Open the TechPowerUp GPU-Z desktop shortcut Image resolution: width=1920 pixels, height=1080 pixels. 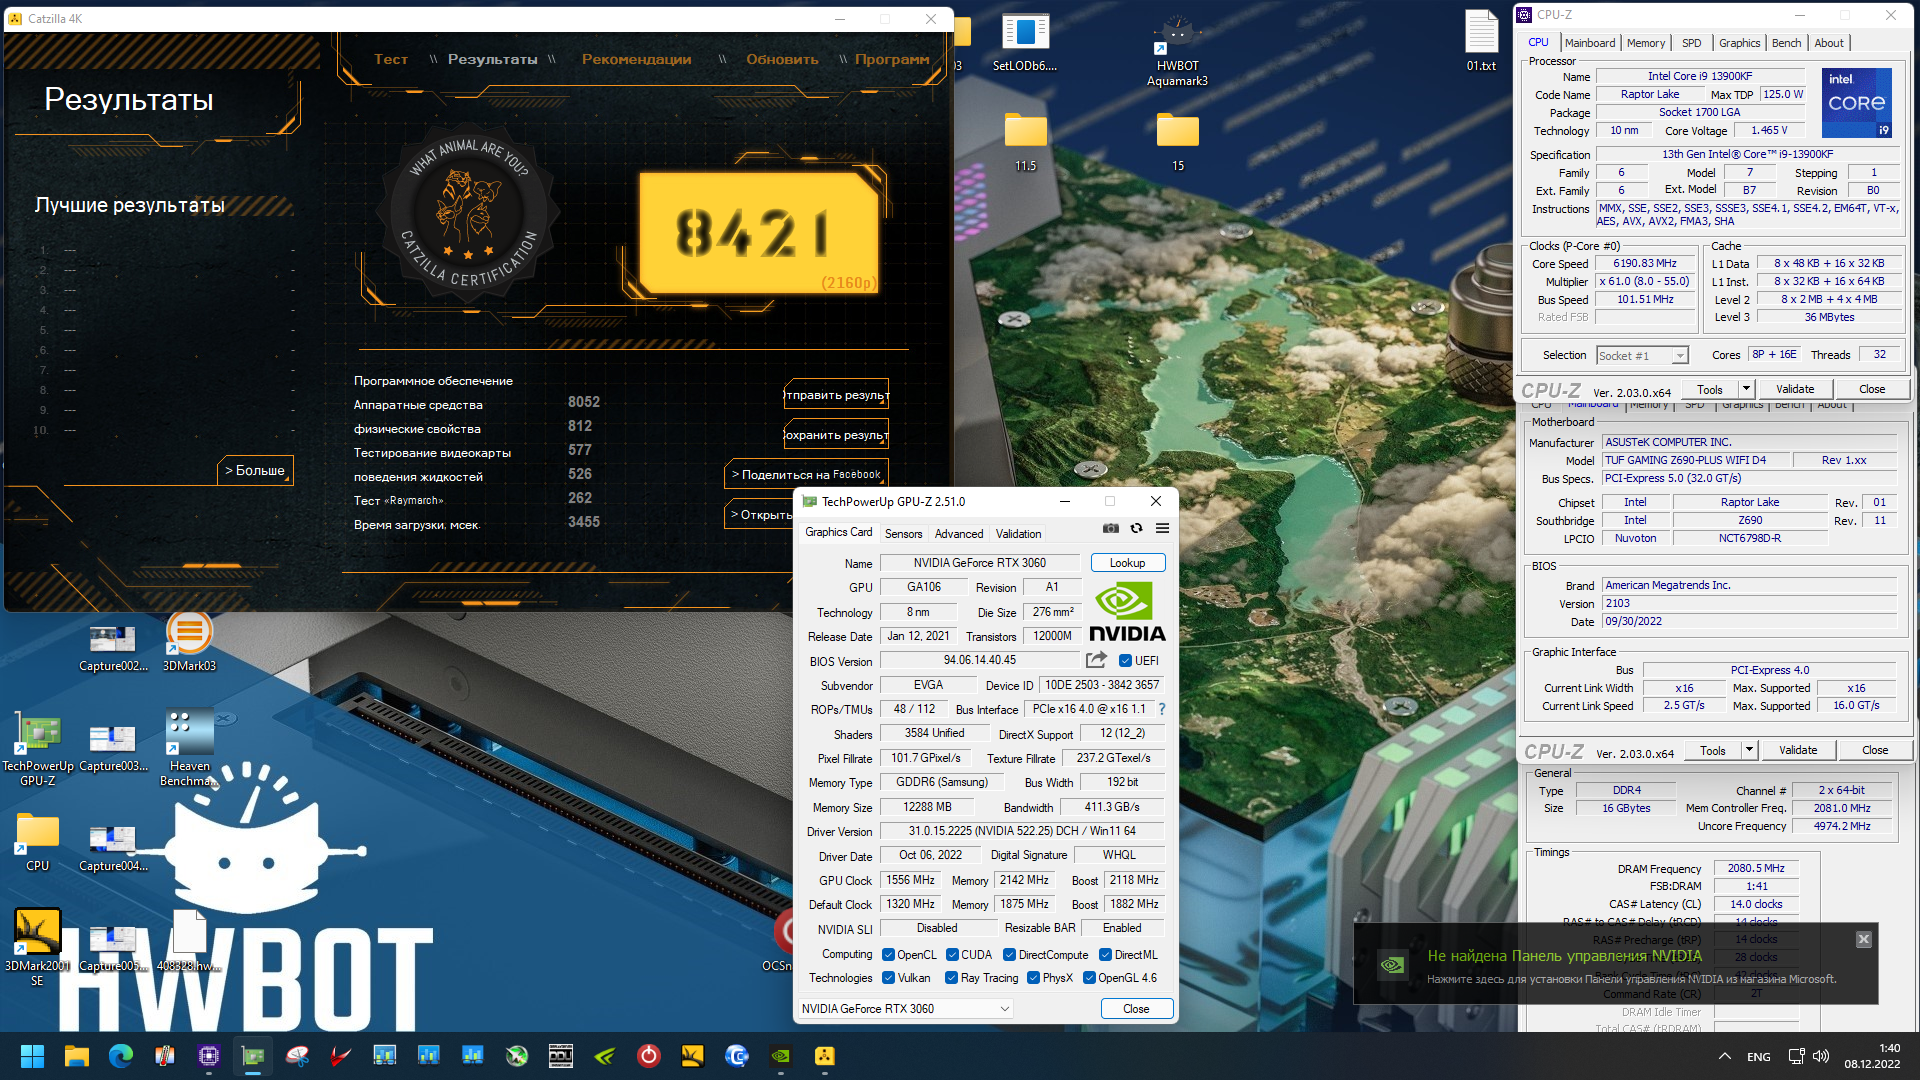pyautogui.click(x=38, y=750)
